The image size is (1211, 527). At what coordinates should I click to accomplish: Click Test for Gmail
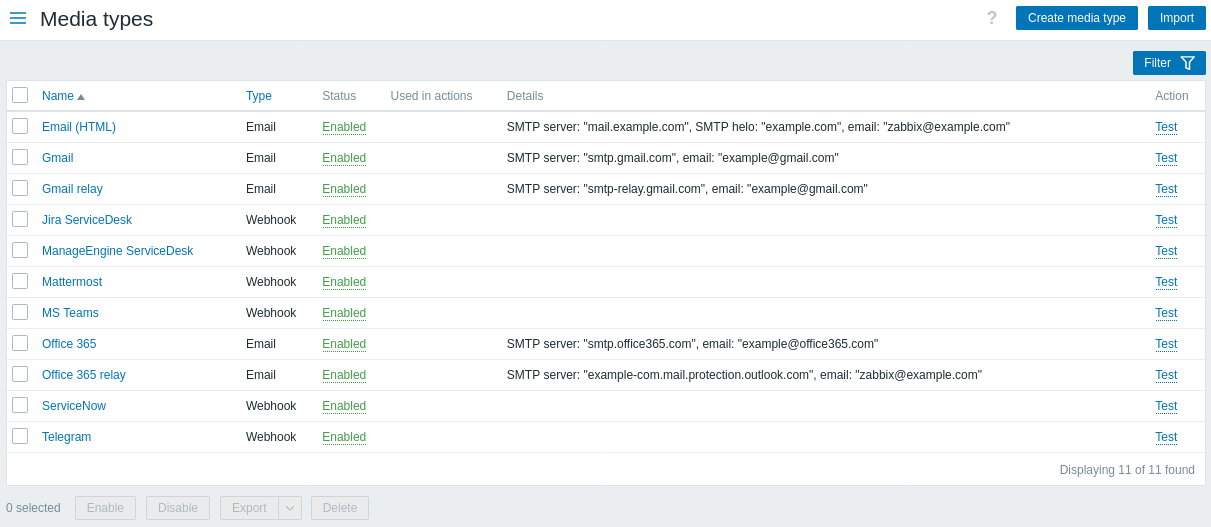point(1166,158)
